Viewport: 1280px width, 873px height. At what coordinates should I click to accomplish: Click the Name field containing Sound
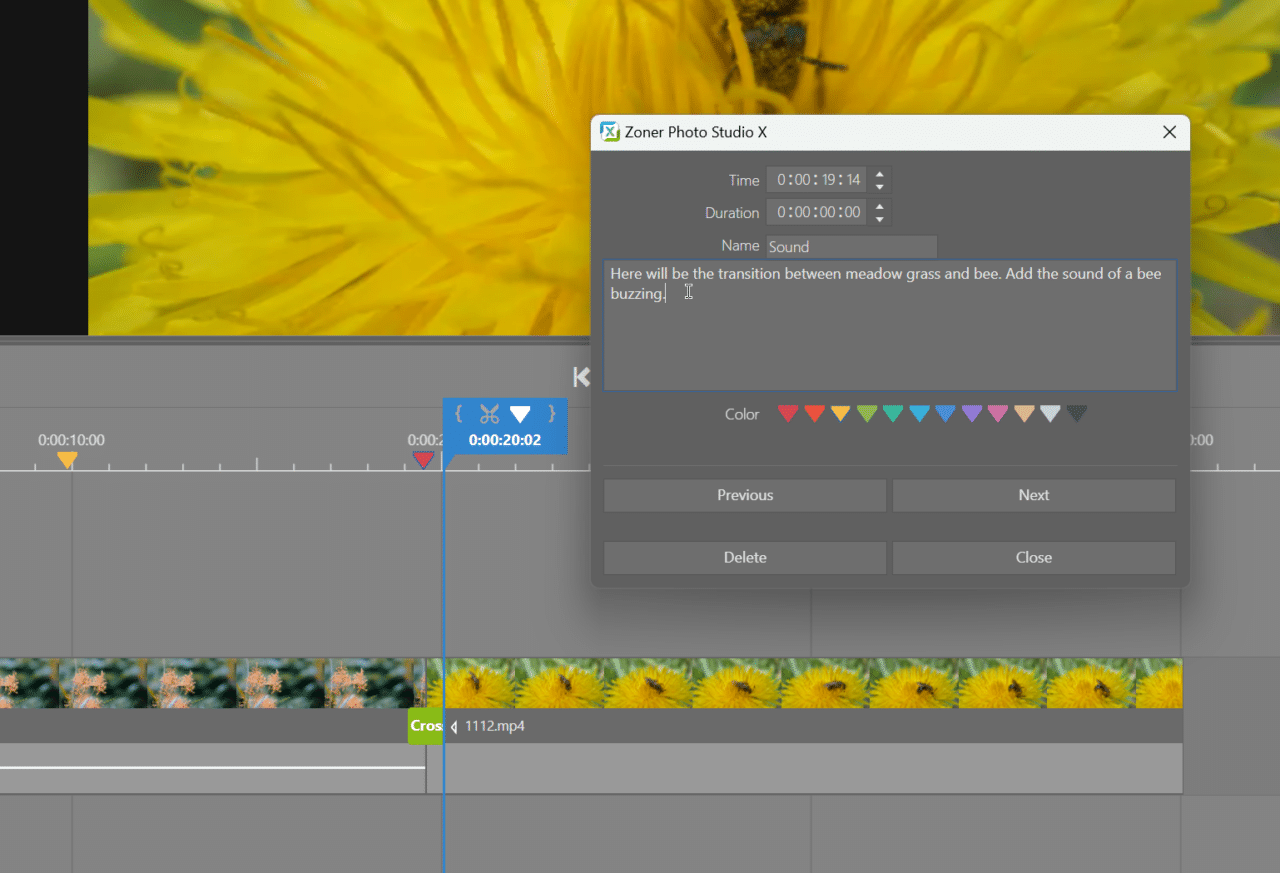pyautogui.click(x=851, y=246)
